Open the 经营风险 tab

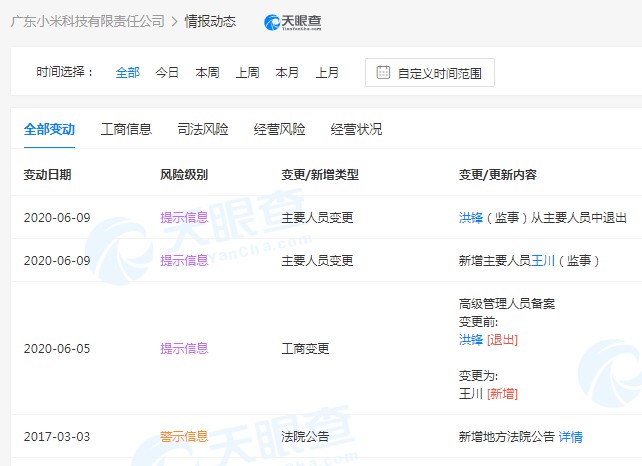(x=279, y=129)
